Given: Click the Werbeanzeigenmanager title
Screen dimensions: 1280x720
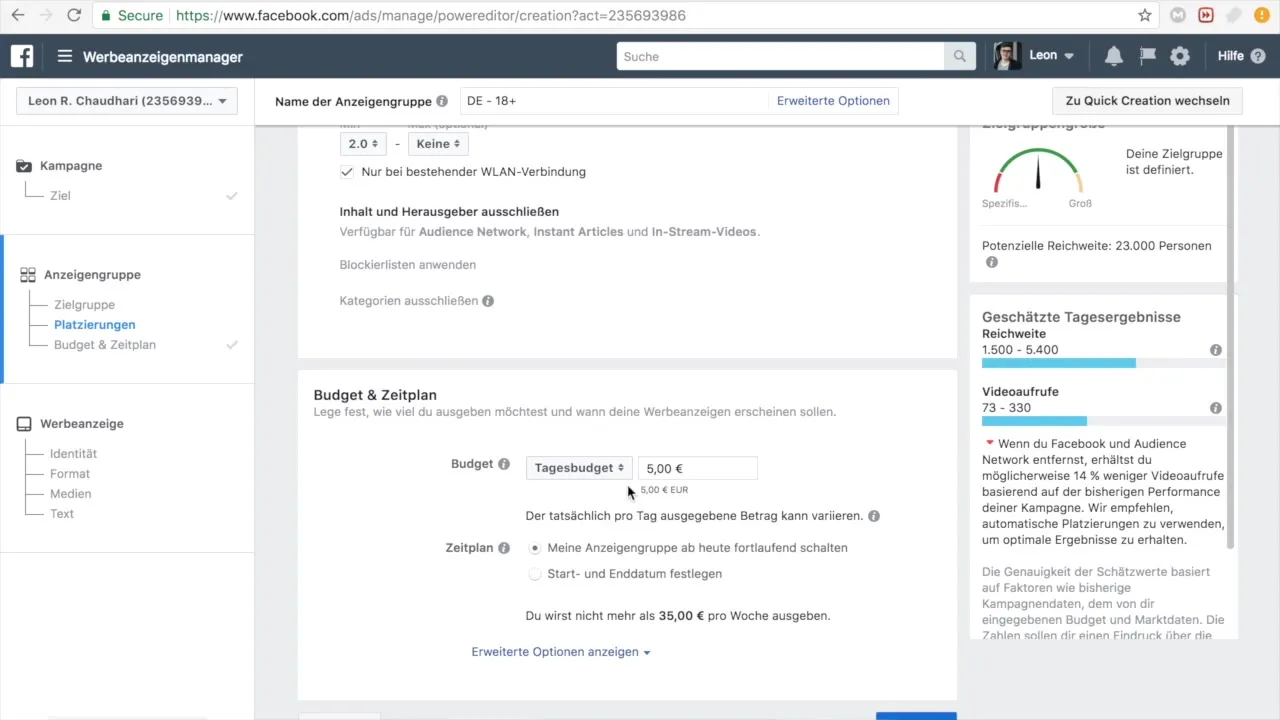Looking at the screenshot, I should click(163, 57).
